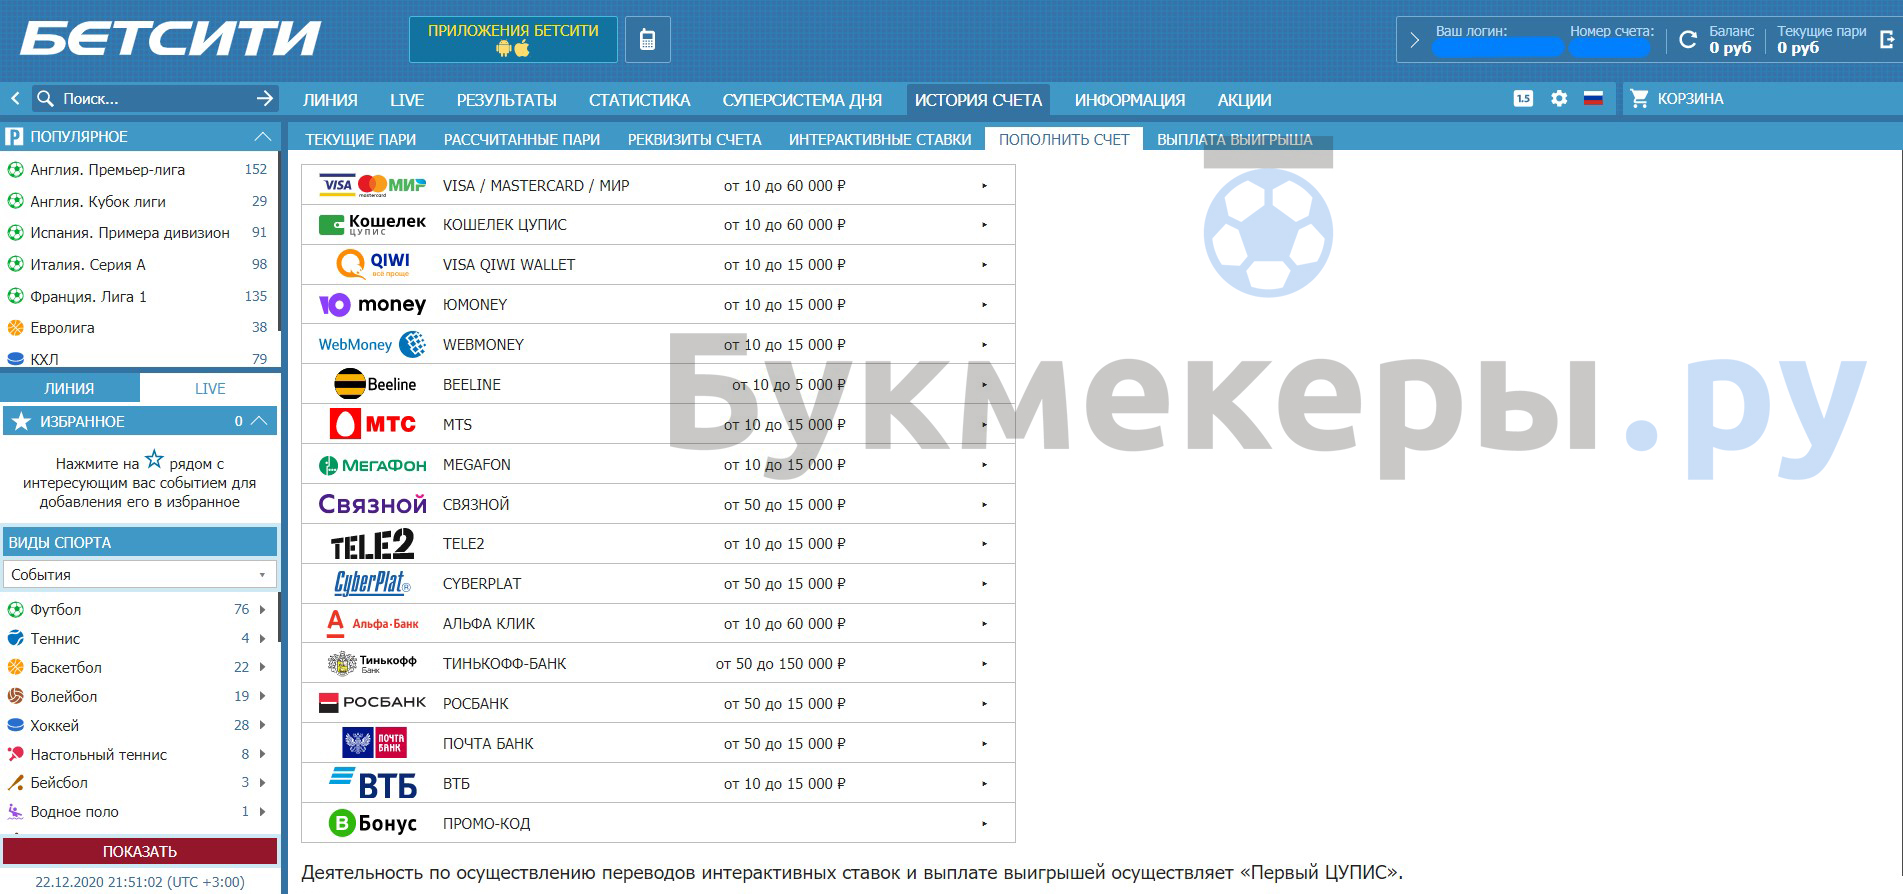Click the WebMoney logo
The image size is (1903, 894).
pos(372,344)
